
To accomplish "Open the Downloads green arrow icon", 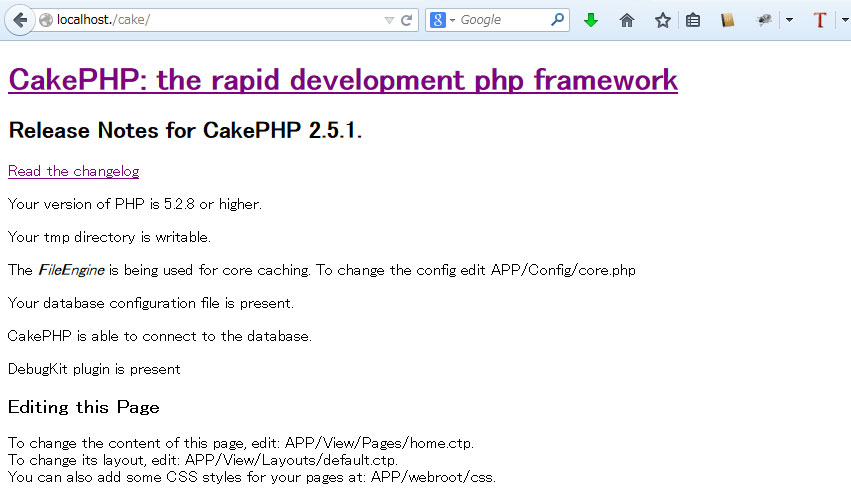I will [590, 20].
